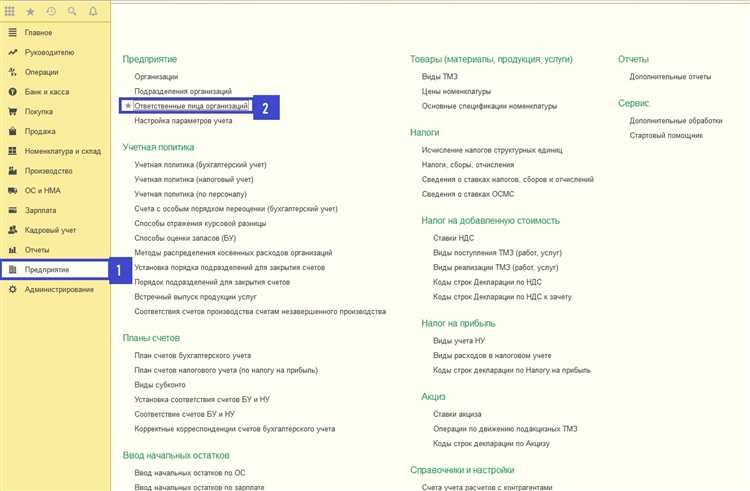Open Дополнительные отчеты link

pos(670,76)
